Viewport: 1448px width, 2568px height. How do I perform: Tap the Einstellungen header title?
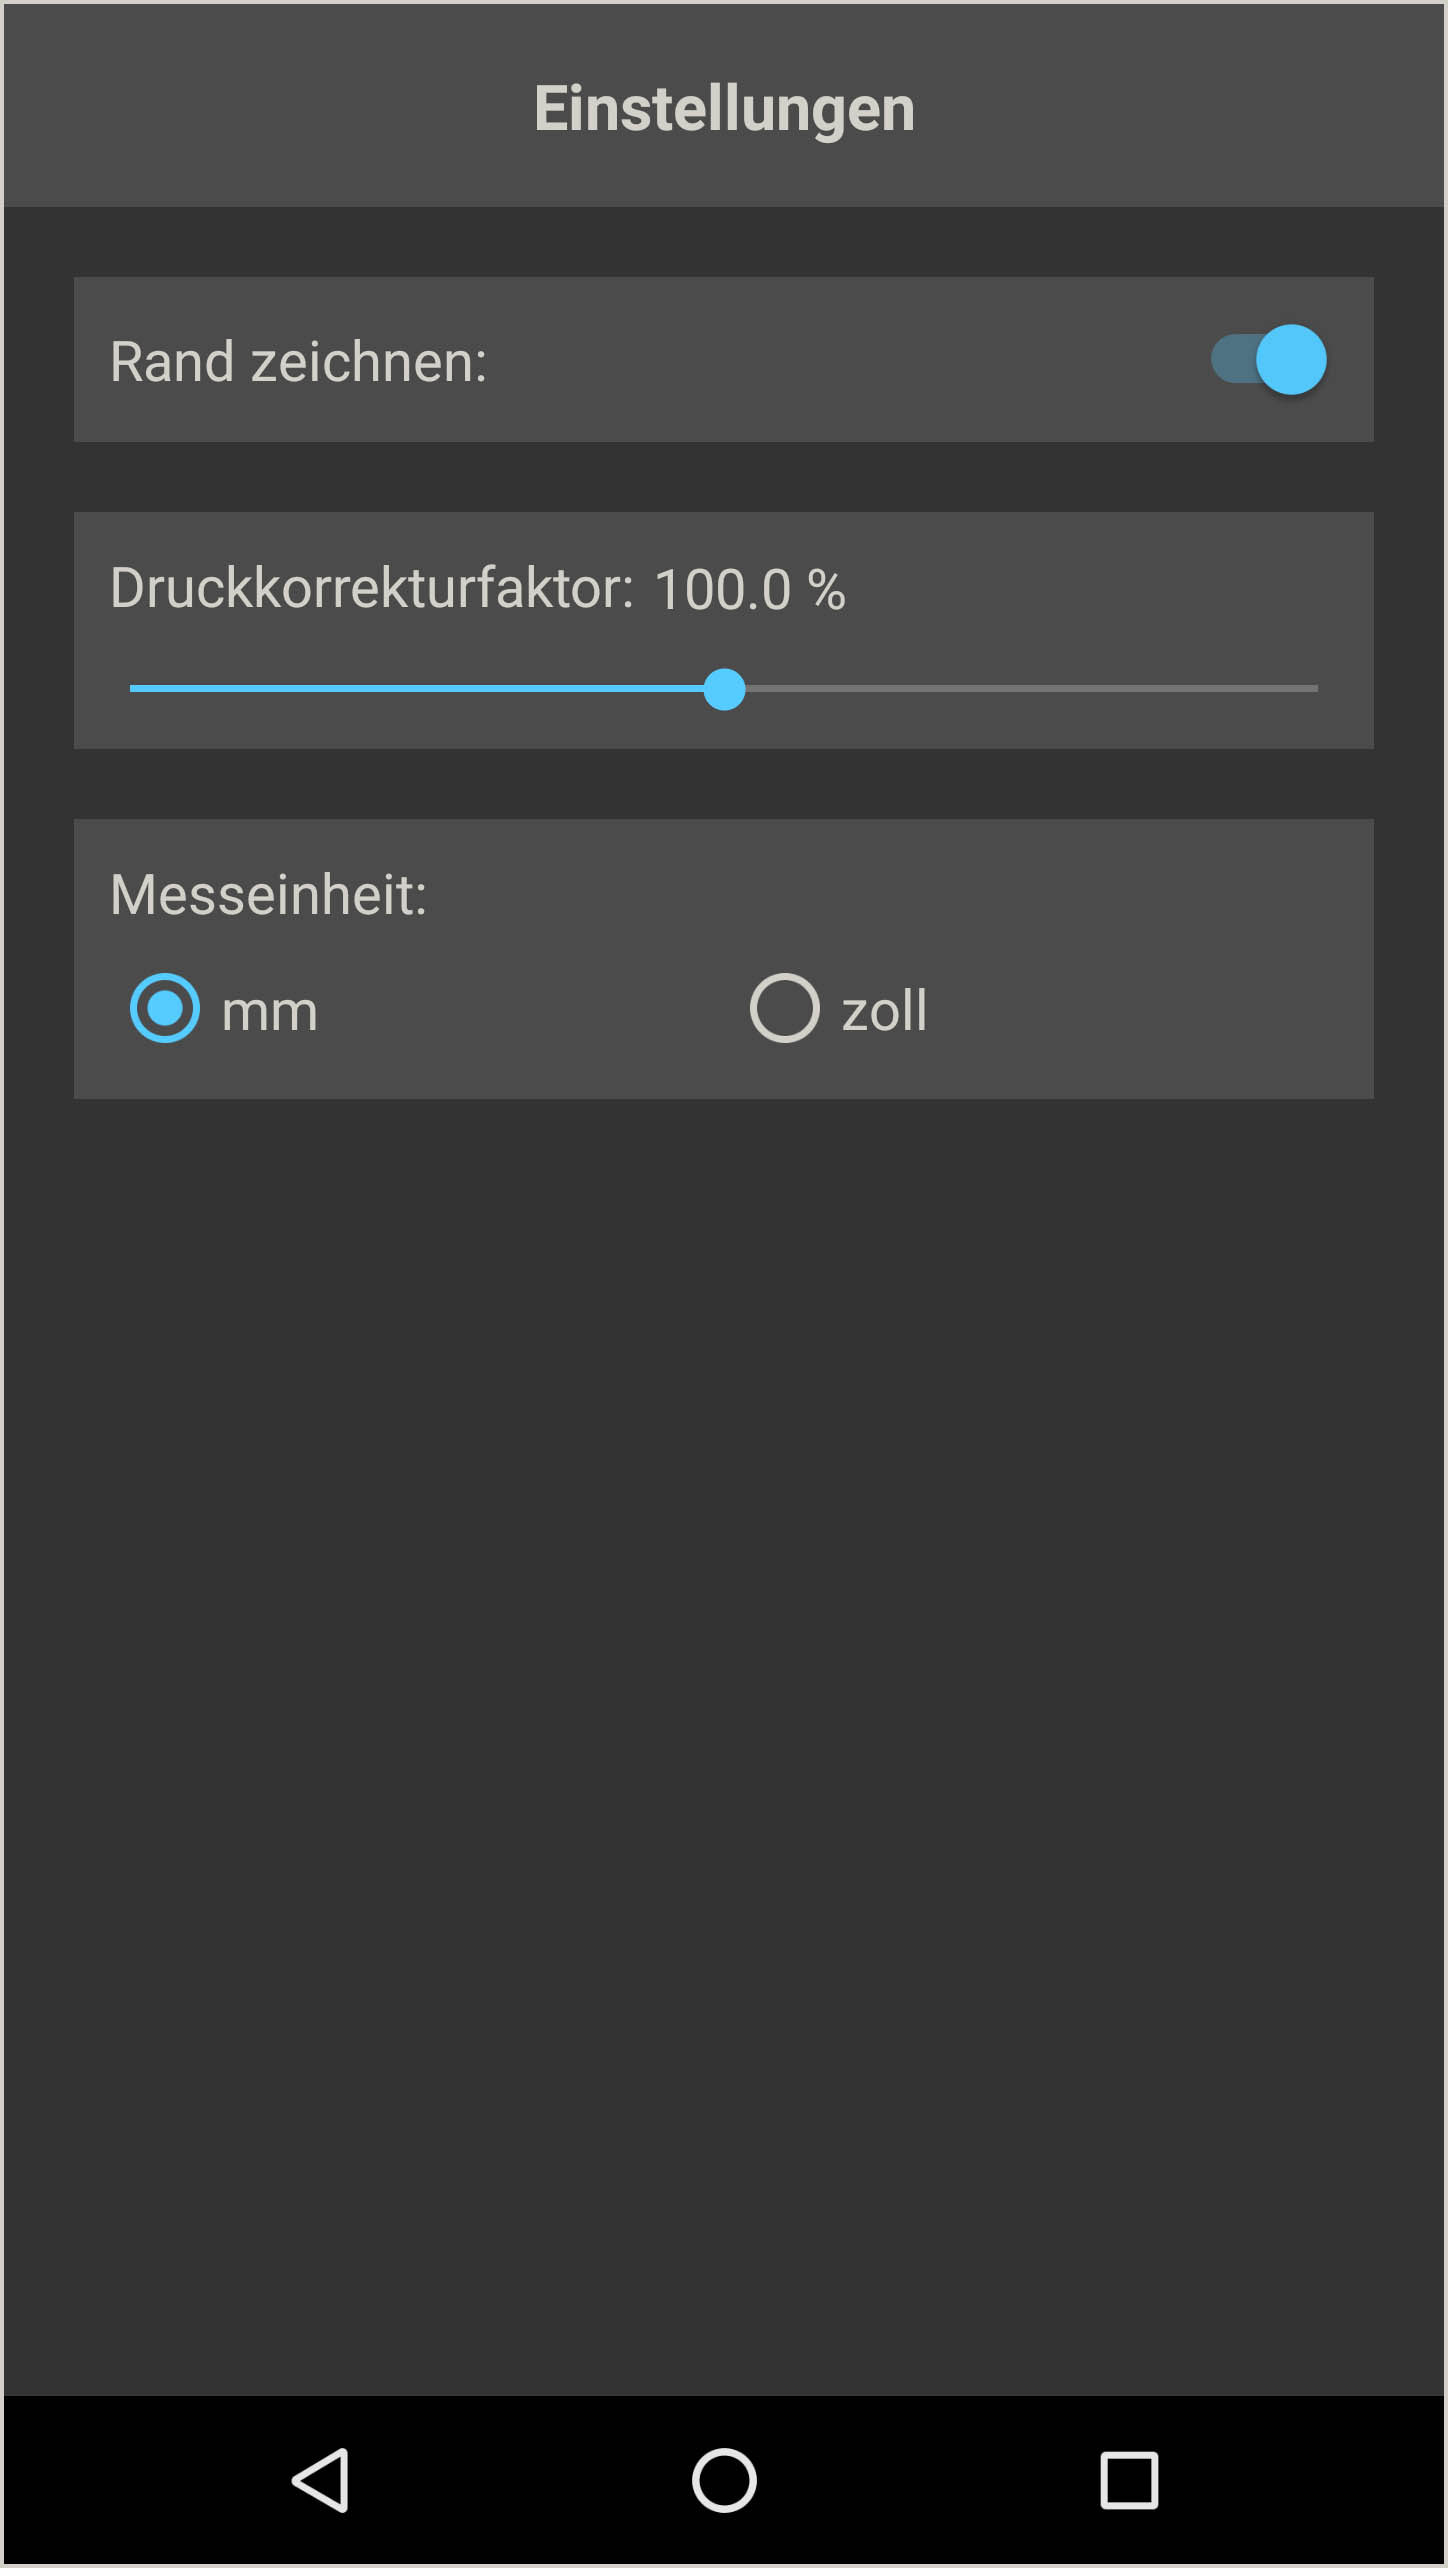click(724, 108)
